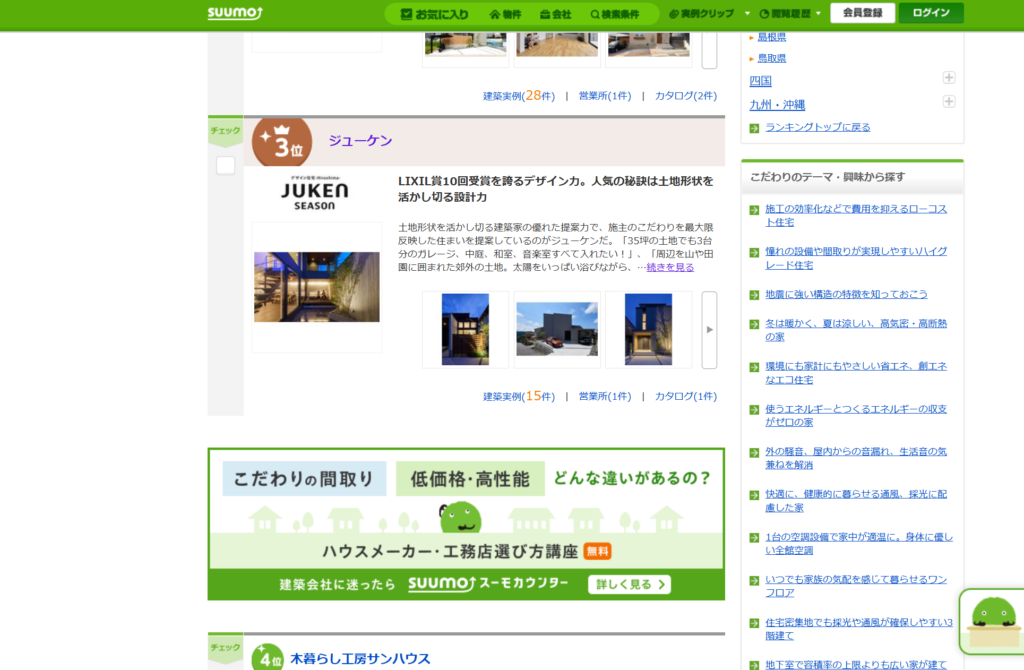Open お気に入り in the header
Viewport: 1024px width, 670px height.
click(434, 14)
